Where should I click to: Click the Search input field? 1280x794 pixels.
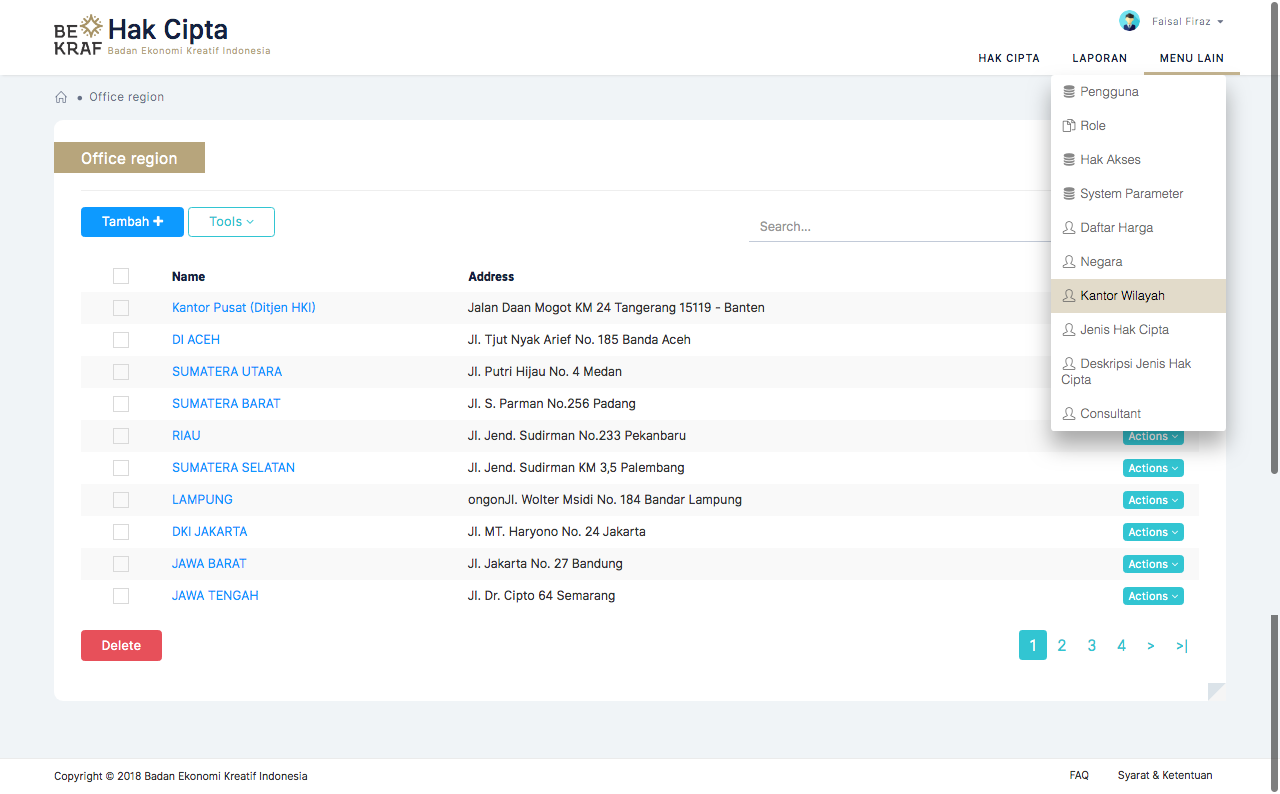click(x=900, y=227)
